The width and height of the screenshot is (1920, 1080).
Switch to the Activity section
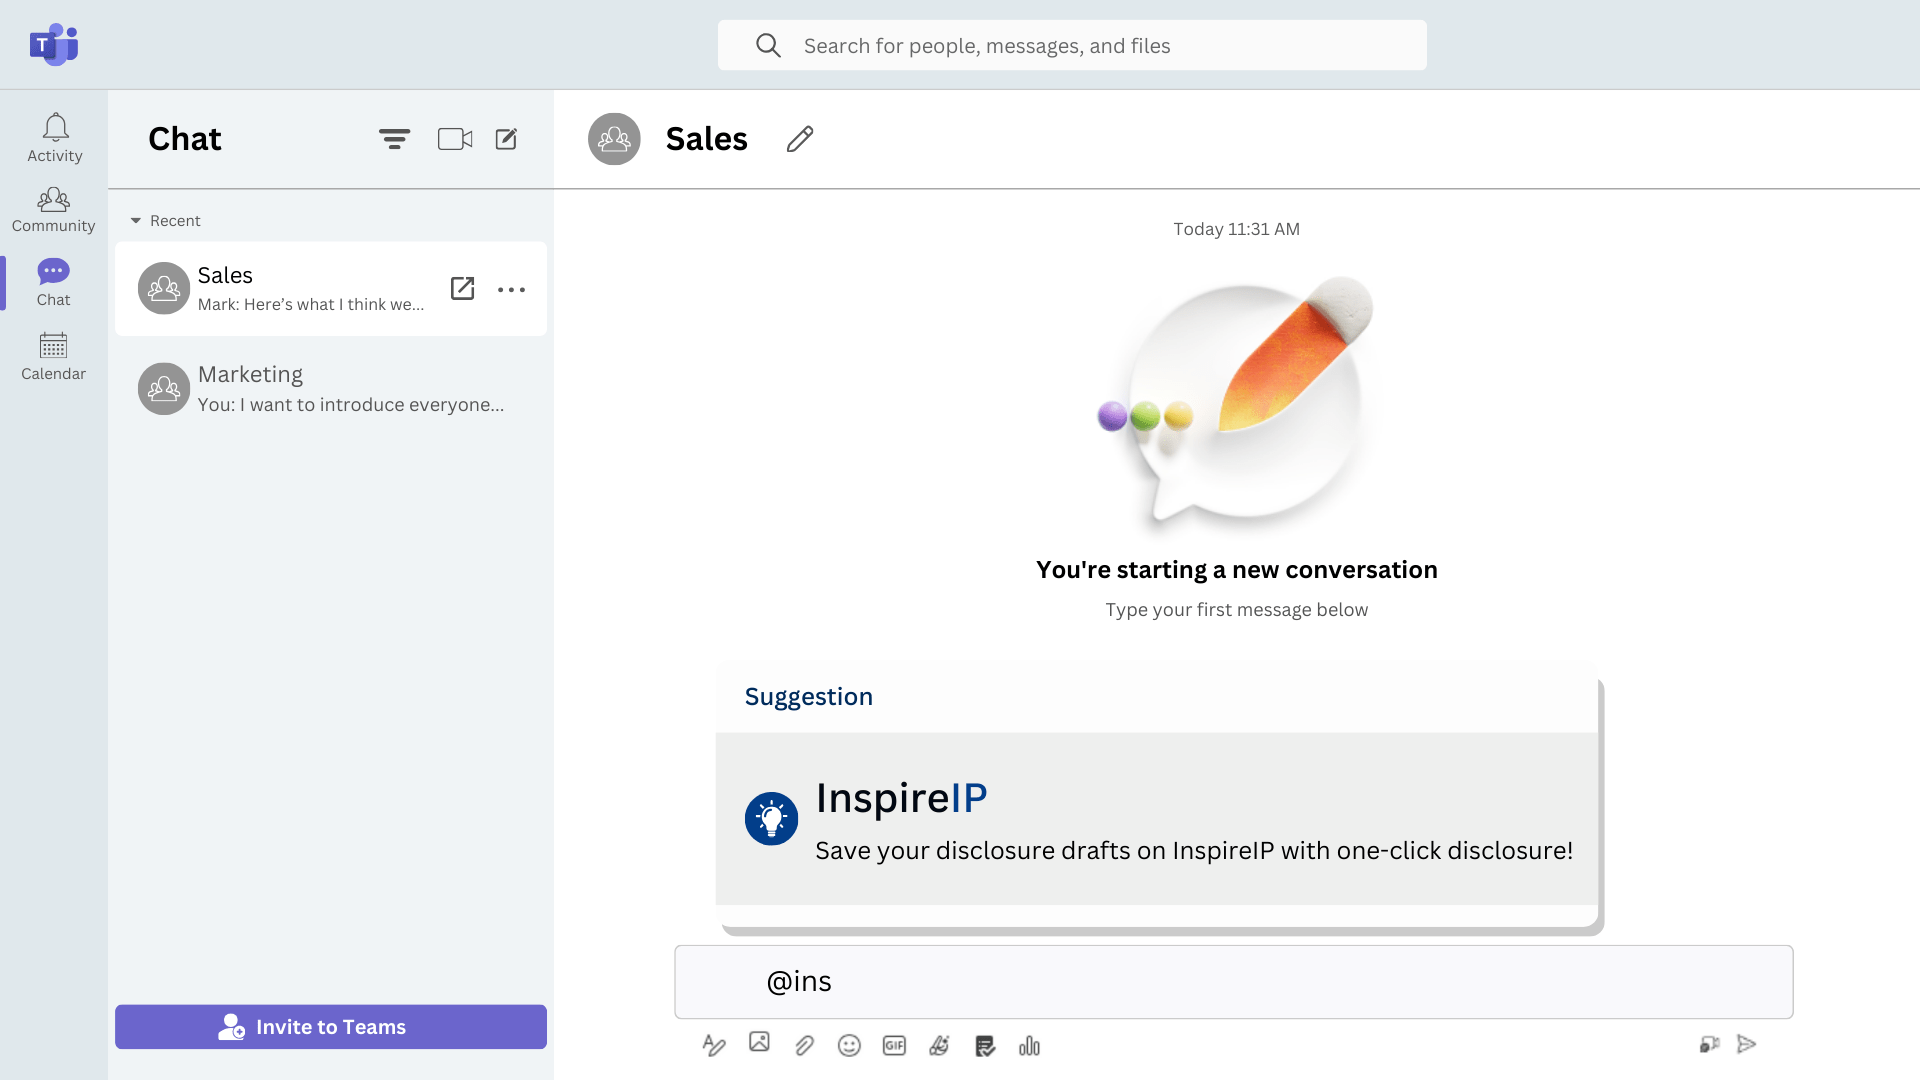pos(54,137)
